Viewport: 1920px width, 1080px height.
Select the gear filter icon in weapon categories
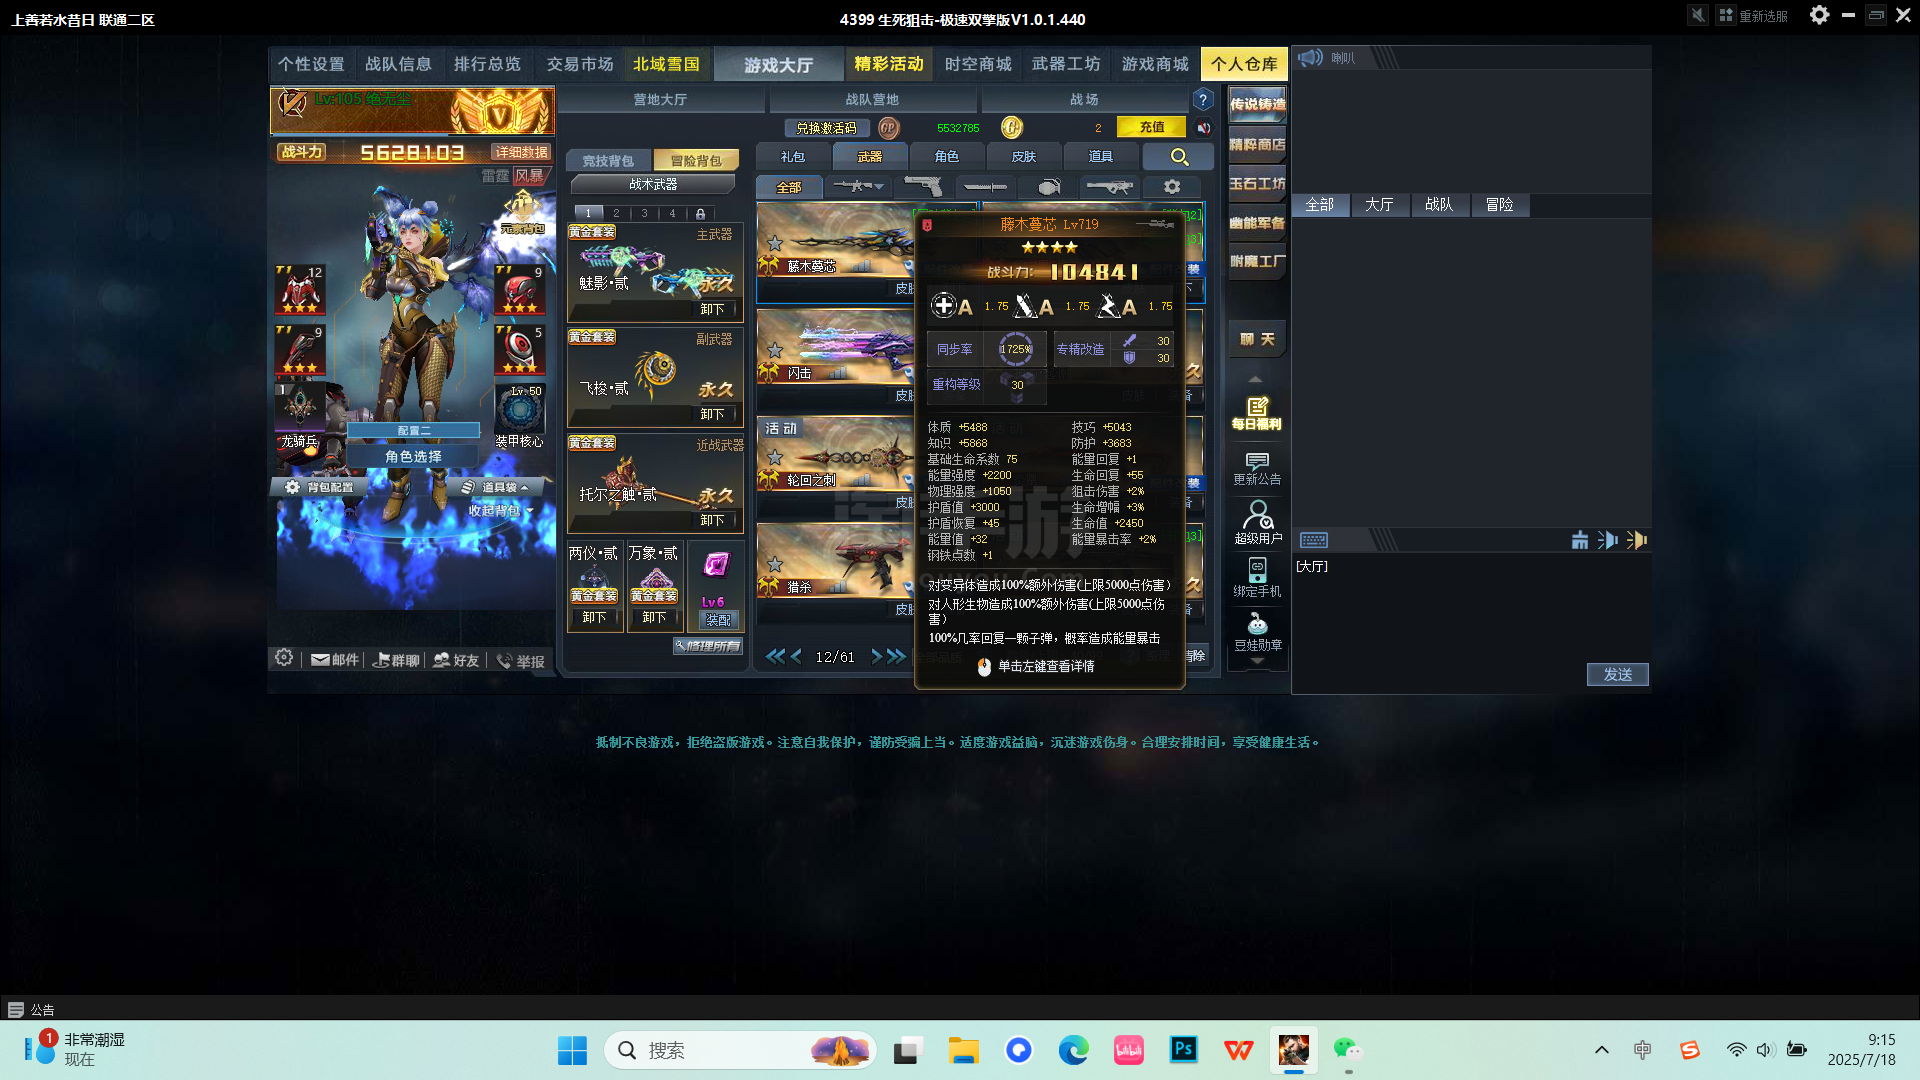click(x=1172, y=187)
